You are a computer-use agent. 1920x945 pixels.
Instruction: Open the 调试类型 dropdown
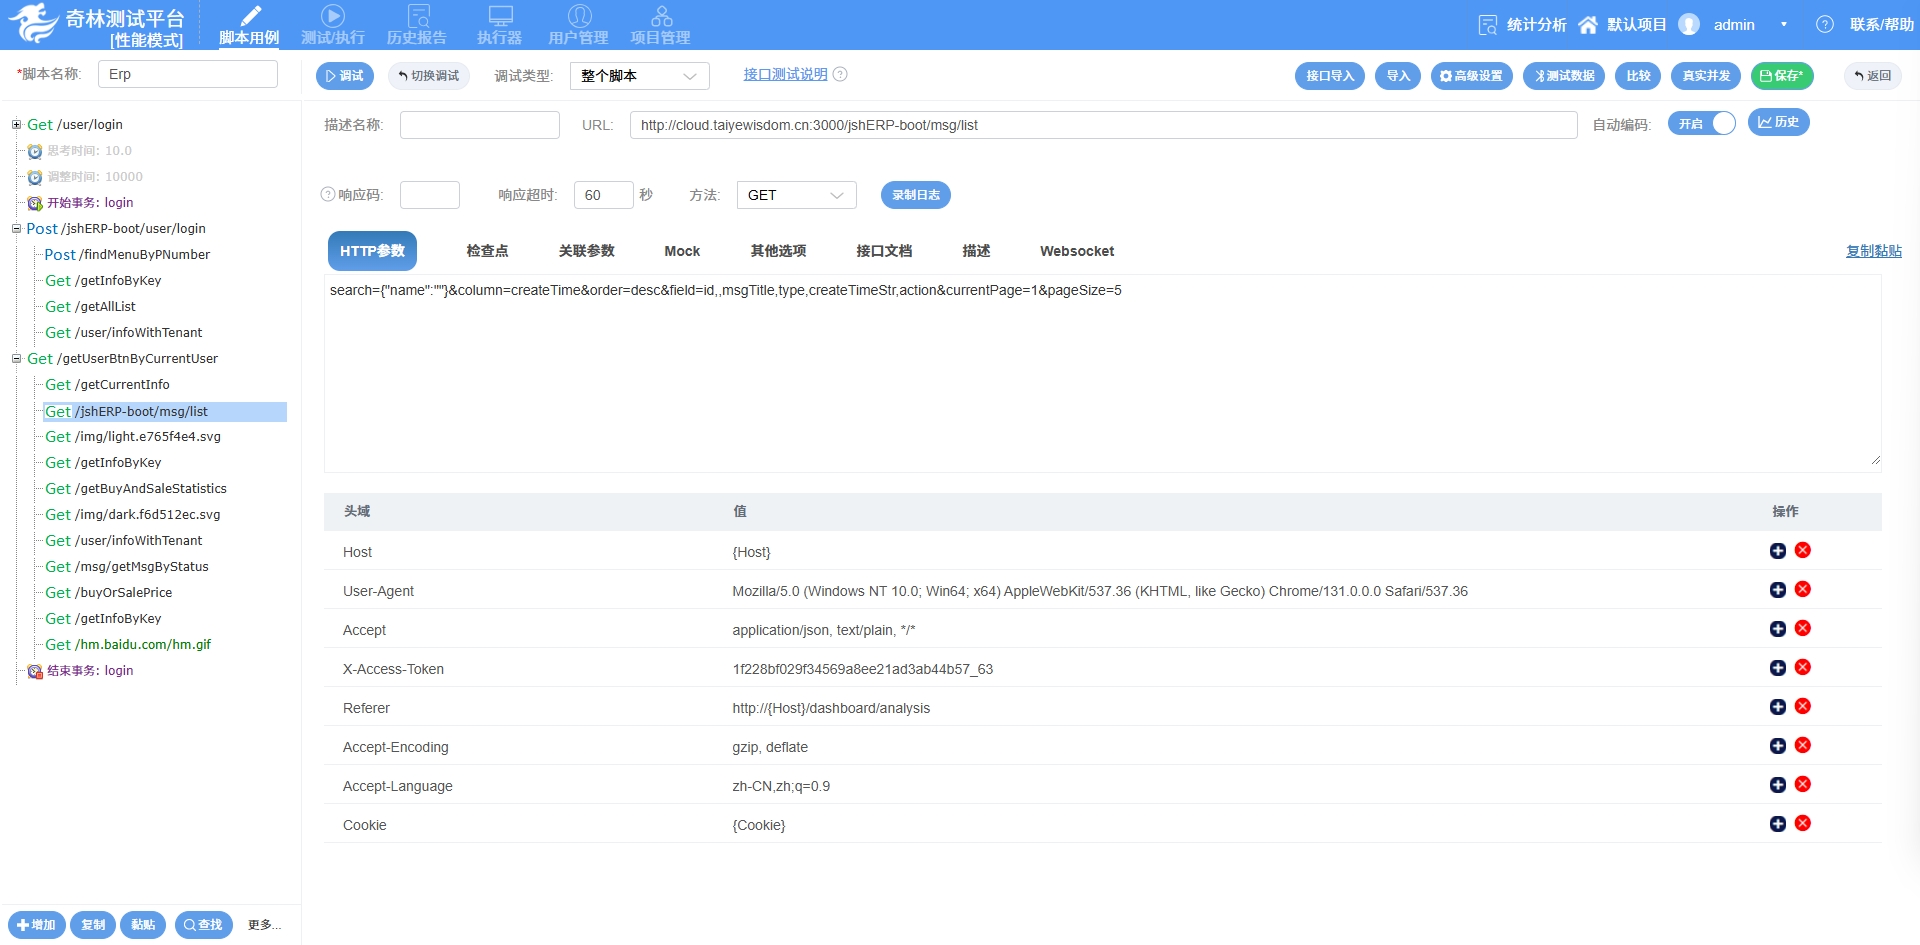(x=639, y=76)
